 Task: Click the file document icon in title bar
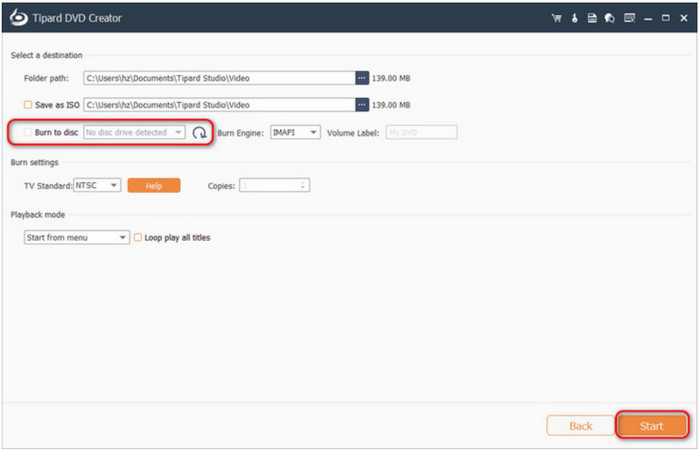(592, 18)
